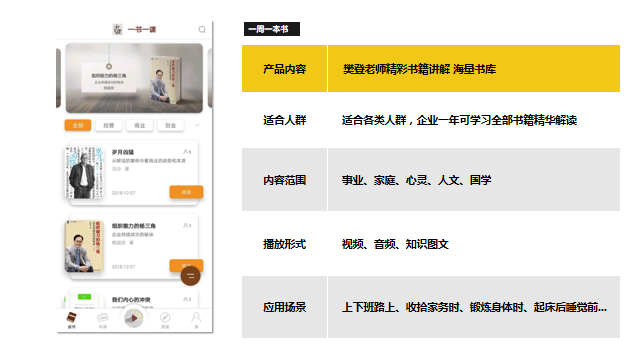Open the 我 profile tab icon
This screenshot has height=360, width=640.
(196, 317)
